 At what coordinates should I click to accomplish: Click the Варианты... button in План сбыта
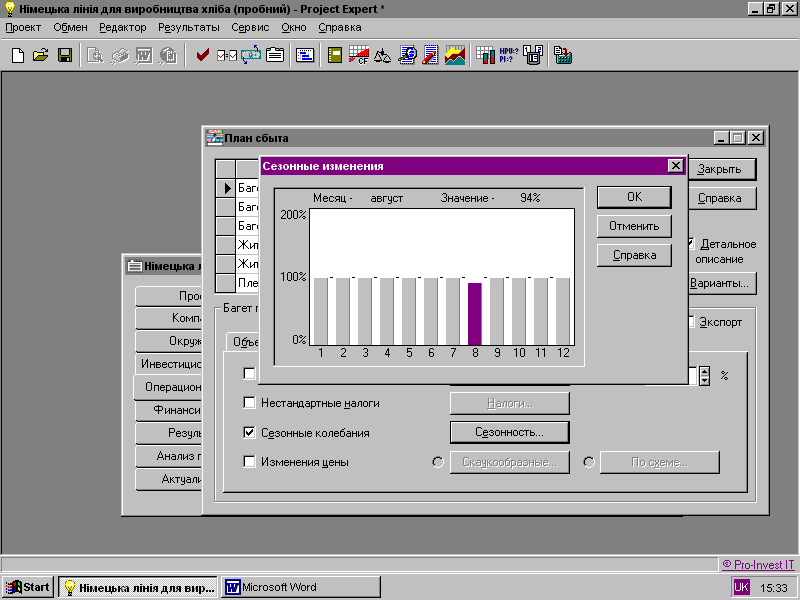click(x=721, y=283)
